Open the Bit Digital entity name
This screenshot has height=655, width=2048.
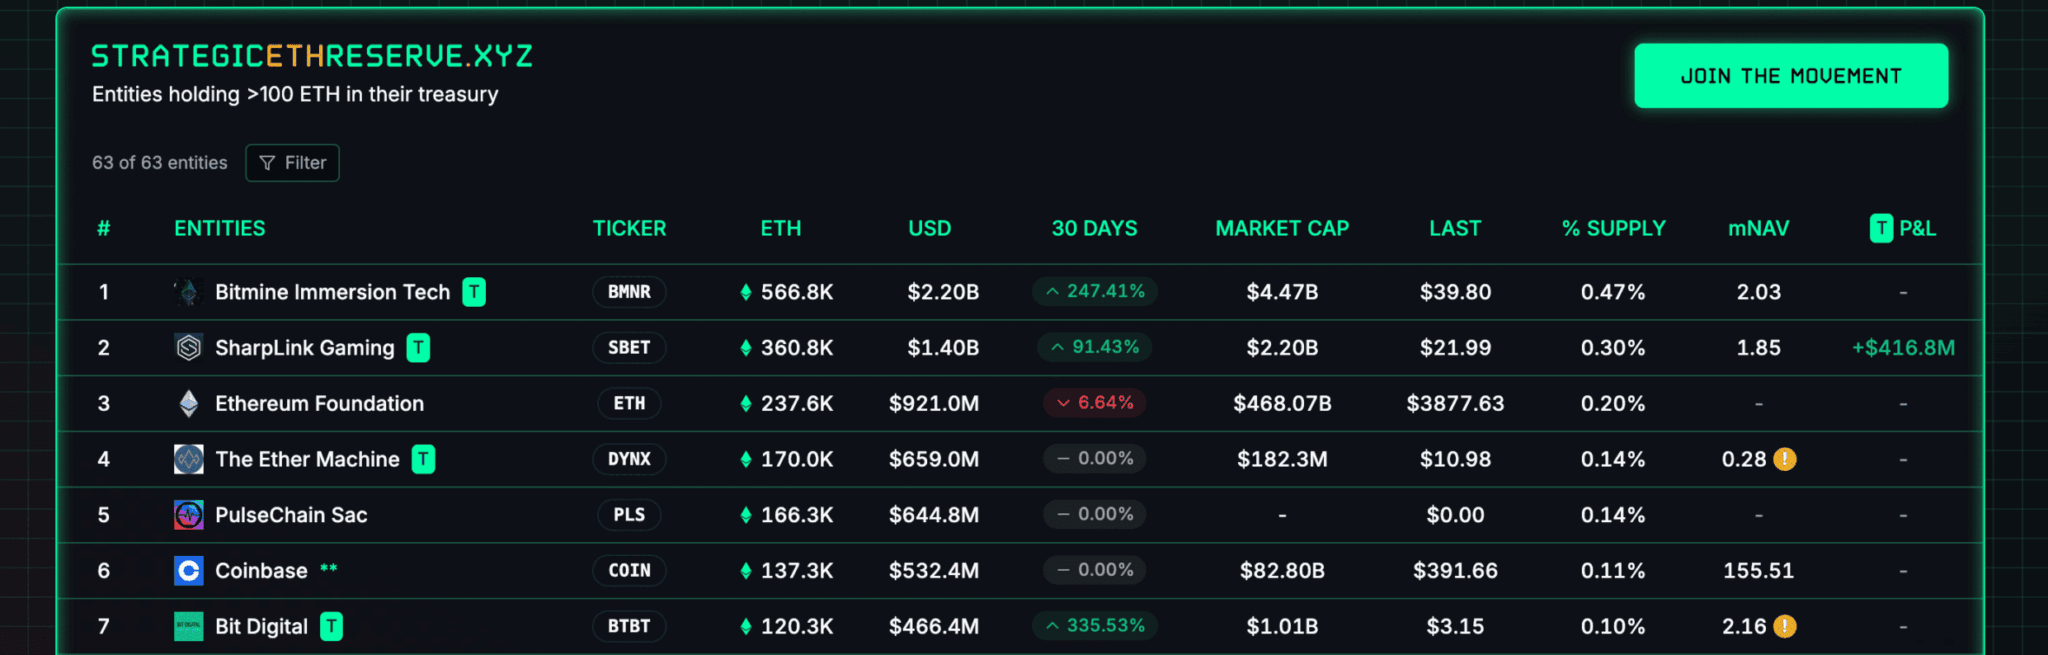[261, 627]
